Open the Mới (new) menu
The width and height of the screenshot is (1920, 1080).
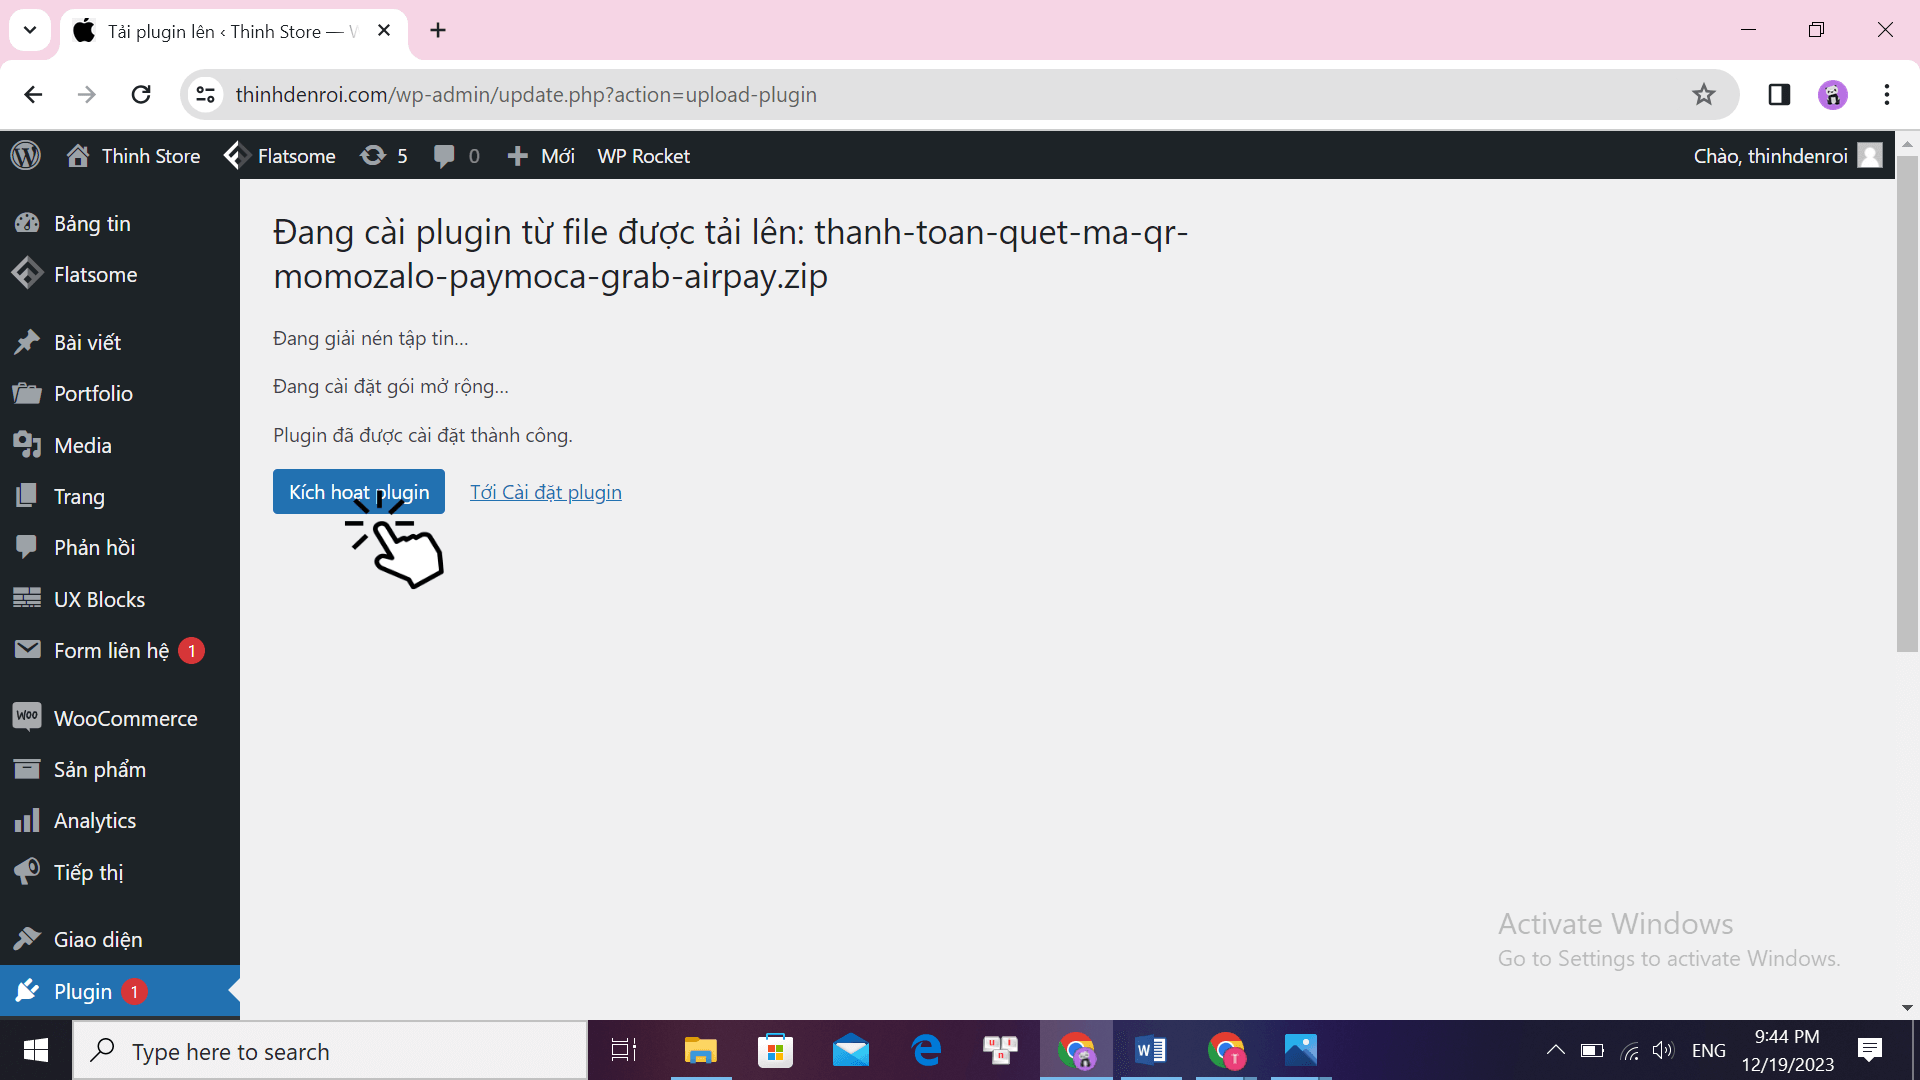[x=541, y=156]
